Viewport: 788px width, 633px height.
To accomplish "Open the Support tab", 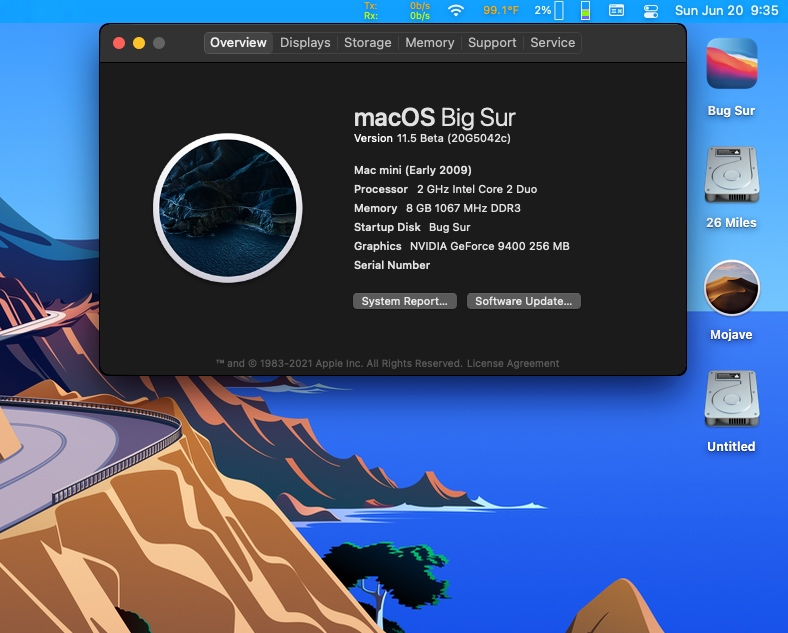I will [492, 43].
